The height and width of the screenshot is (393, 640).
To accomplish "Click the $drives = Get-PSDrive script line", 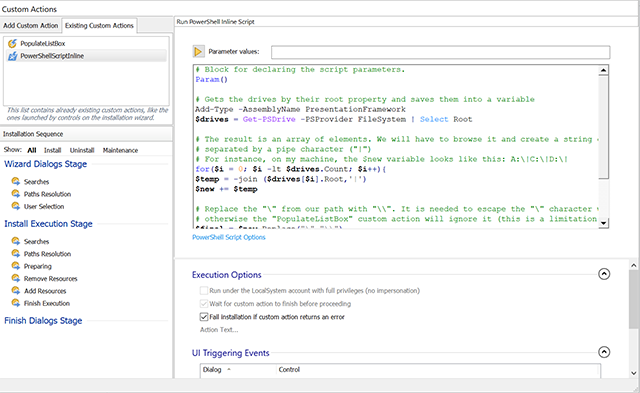I will pos(333,120).
